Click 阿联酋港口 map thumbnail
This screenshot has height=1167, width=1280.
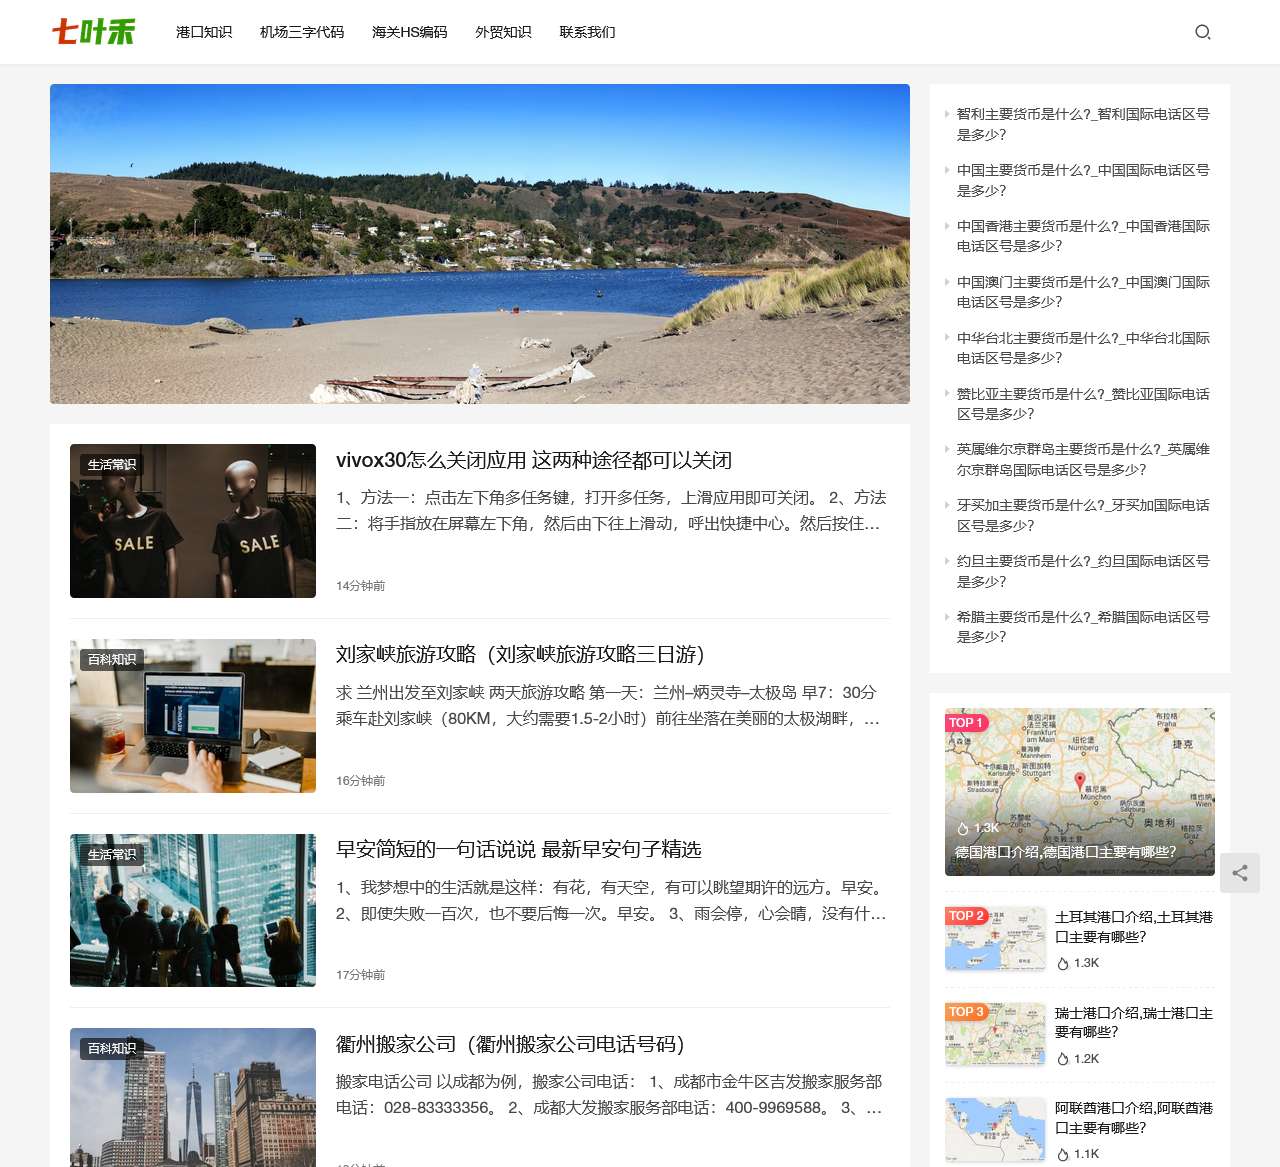[995, 1130]
